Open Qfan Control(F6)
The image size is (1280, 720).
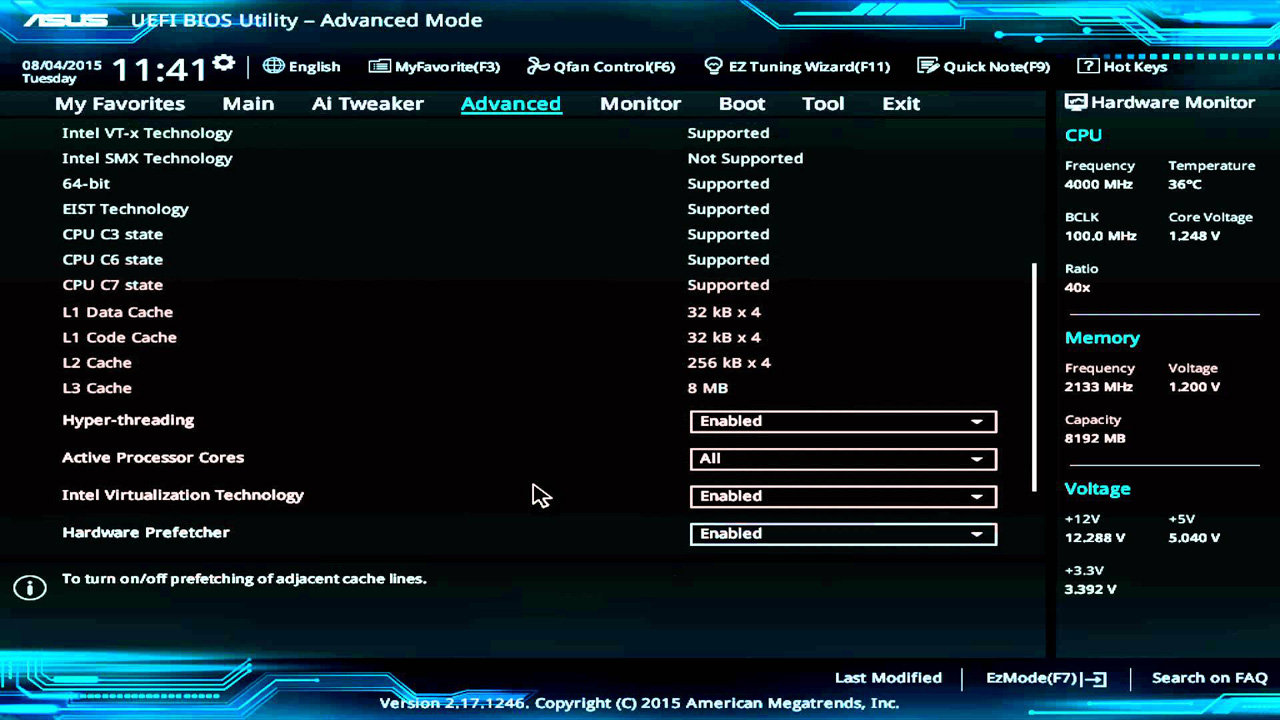pyautogui.click(x=601, y=67)
